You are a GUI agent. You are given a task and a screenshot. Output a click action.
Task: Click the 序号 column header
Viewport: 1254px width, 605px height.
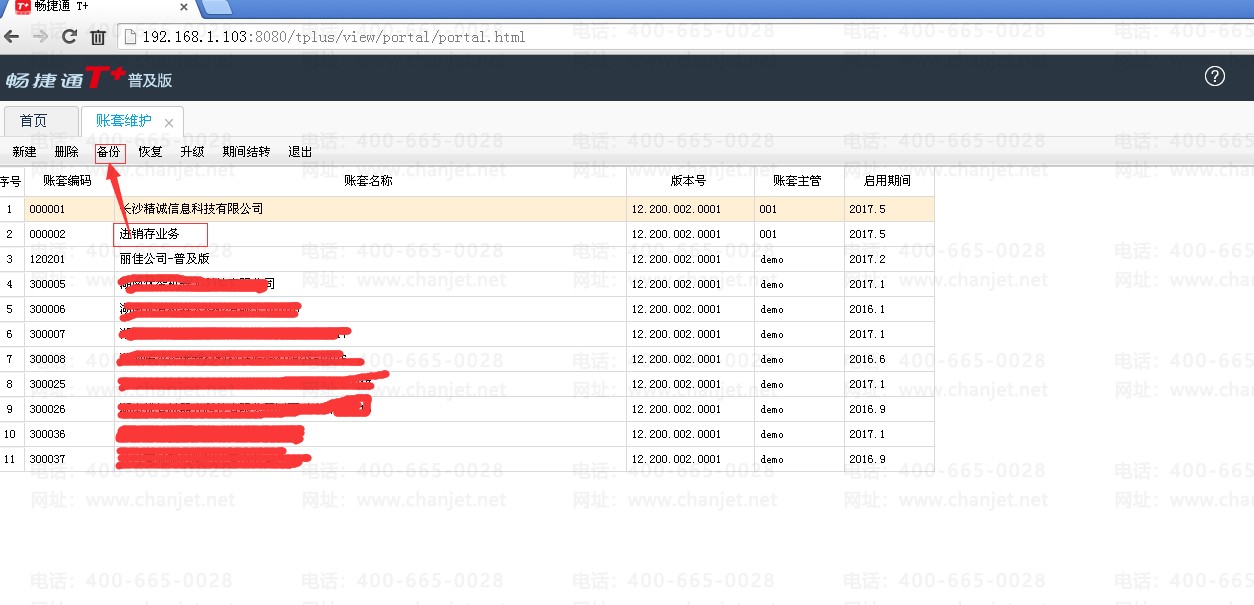pos(10,181)
